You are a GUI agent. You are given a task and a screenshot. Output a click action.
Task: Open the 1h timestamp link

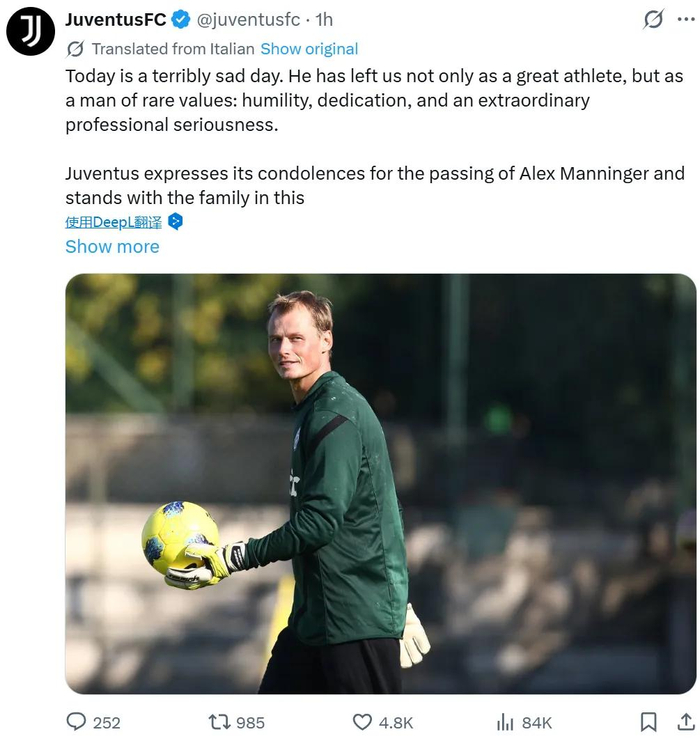(x=323, y=19)
